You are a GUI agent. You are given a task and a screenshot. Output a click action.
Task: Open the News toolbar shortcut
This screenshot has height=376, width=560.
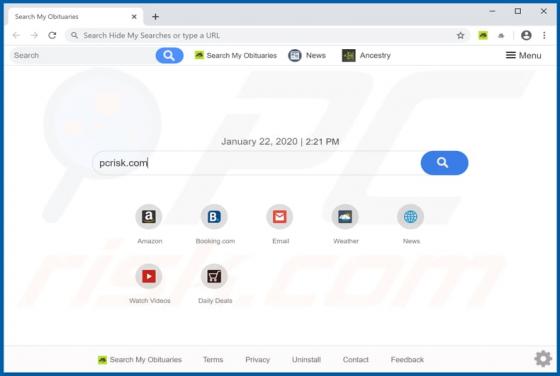tap(307, 55)
